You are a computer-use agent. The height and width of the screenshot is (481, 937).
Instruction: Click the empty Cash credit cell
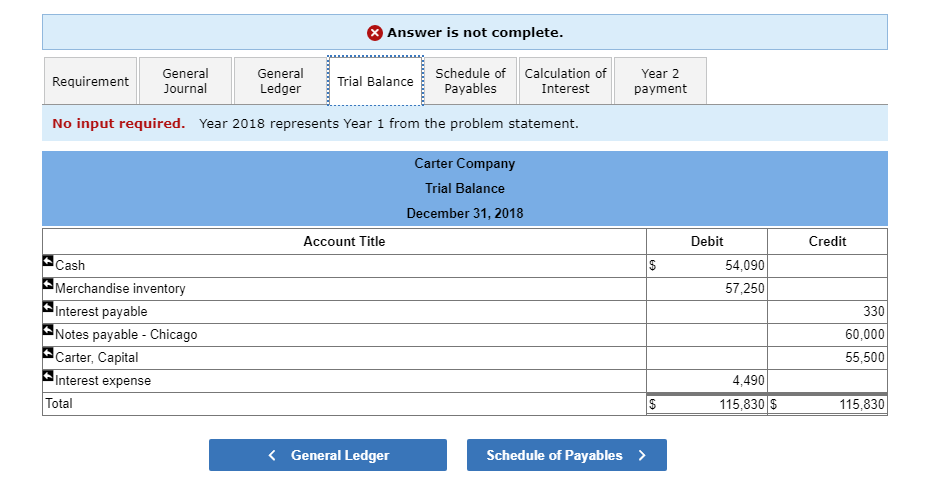tap(827, 266)
